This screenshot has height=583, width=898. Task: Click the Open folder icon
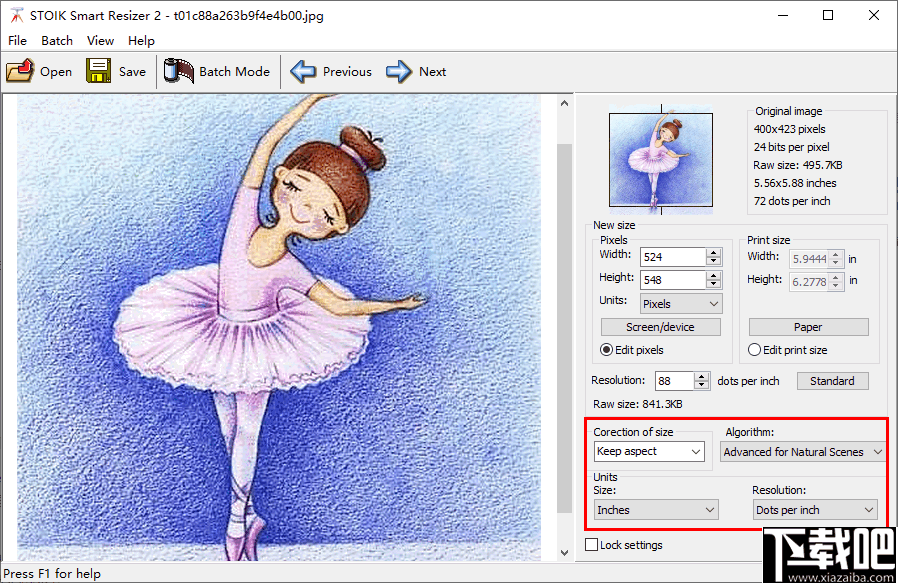tap(20, 71)
